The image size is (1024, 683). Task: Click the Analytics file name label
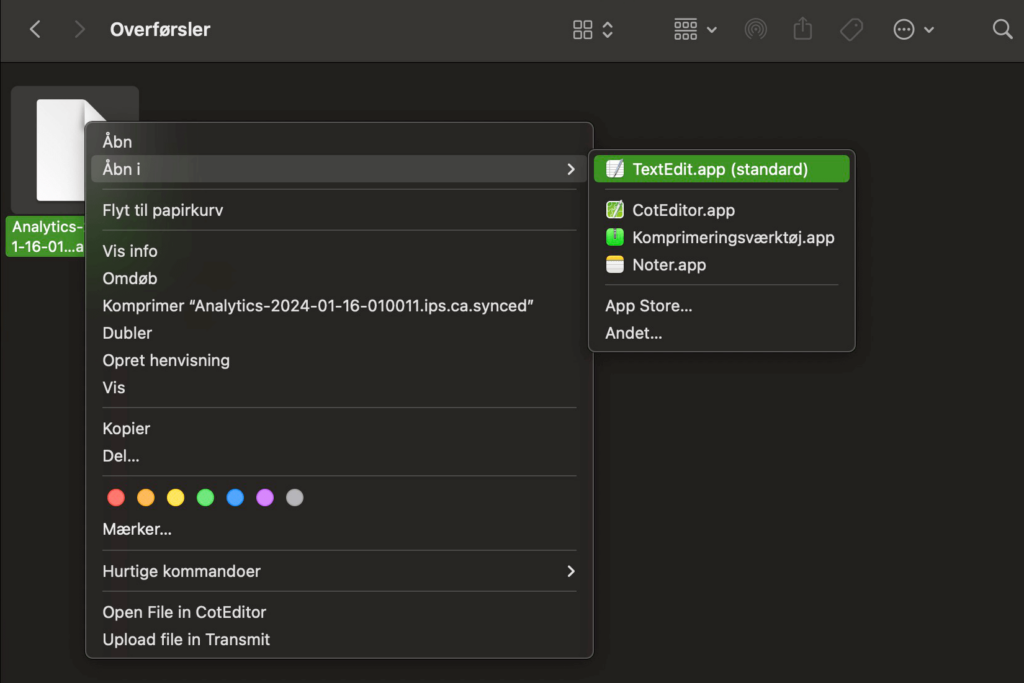click(47, 236)
